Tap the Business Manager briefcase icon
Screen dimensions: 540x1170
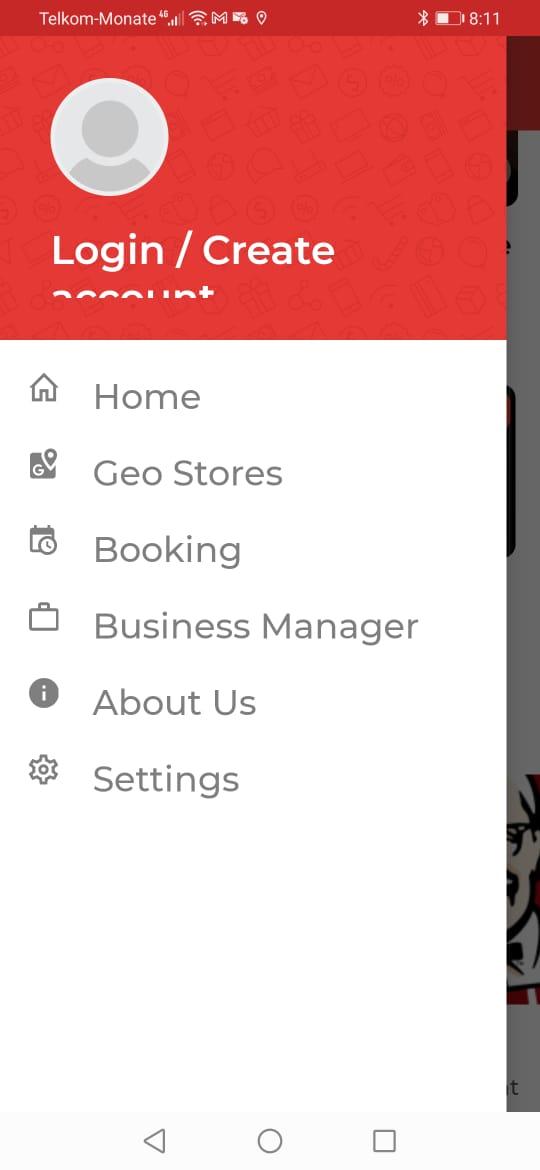coord(43,618)
